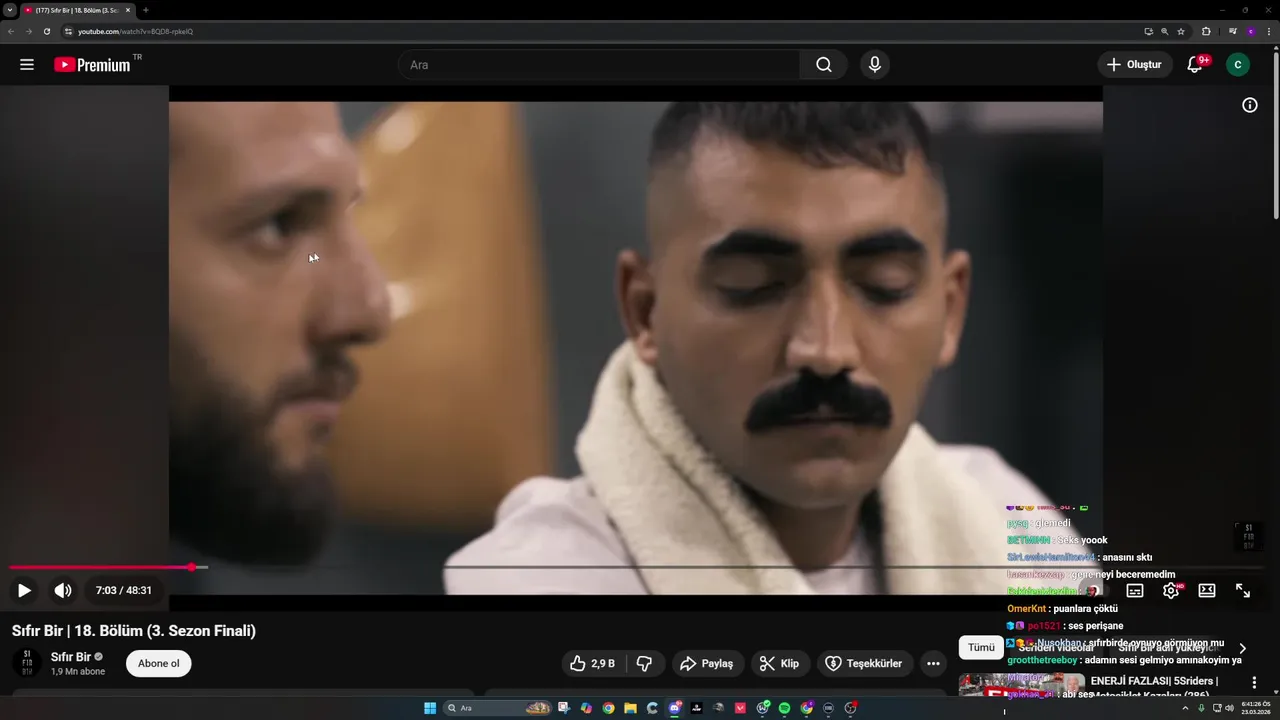Screen dimensions: 1280x720
Task: Go forward in browser history
Action: pos(28,31)
